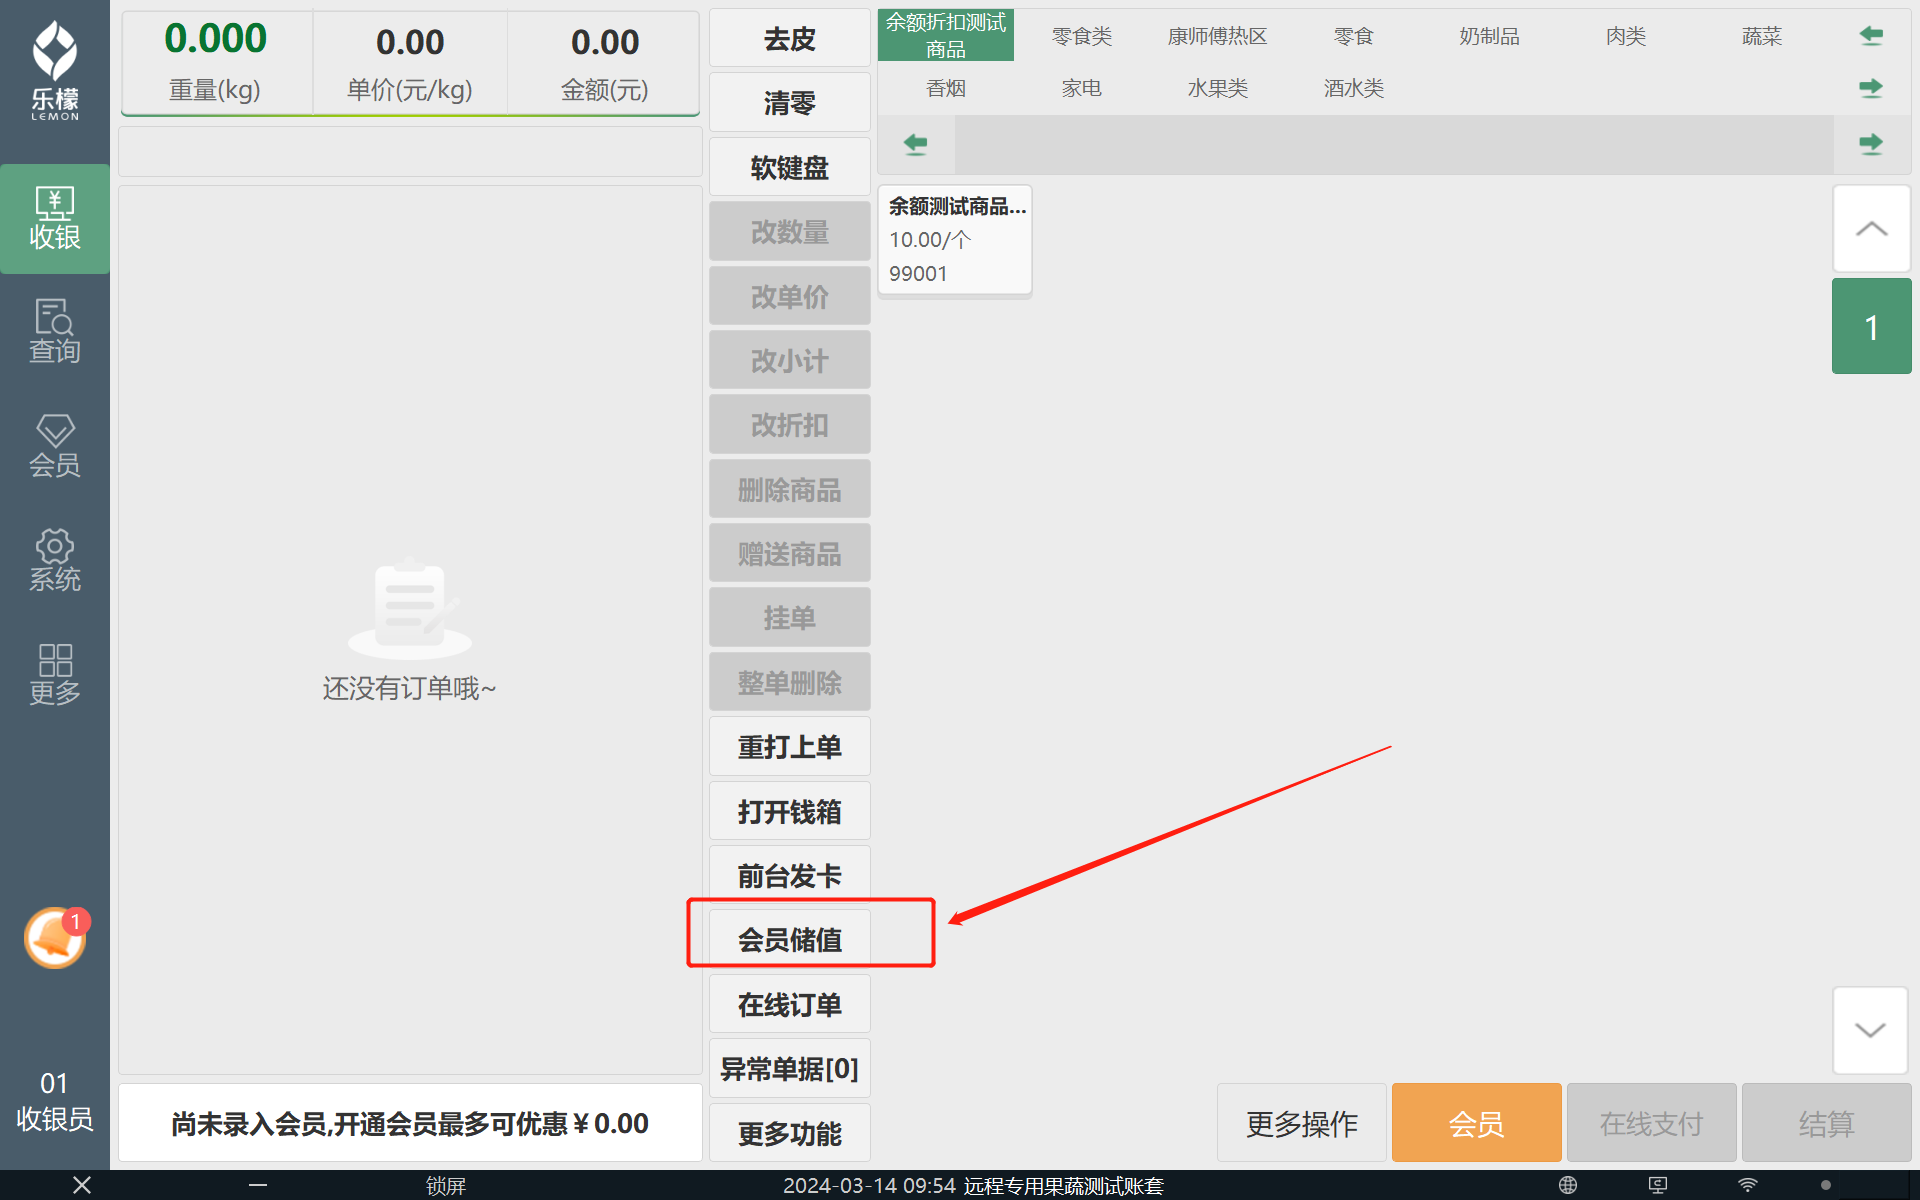Open the 查询 query sidebar icon
The image size is (1920, 1200).
coord(55,332)
